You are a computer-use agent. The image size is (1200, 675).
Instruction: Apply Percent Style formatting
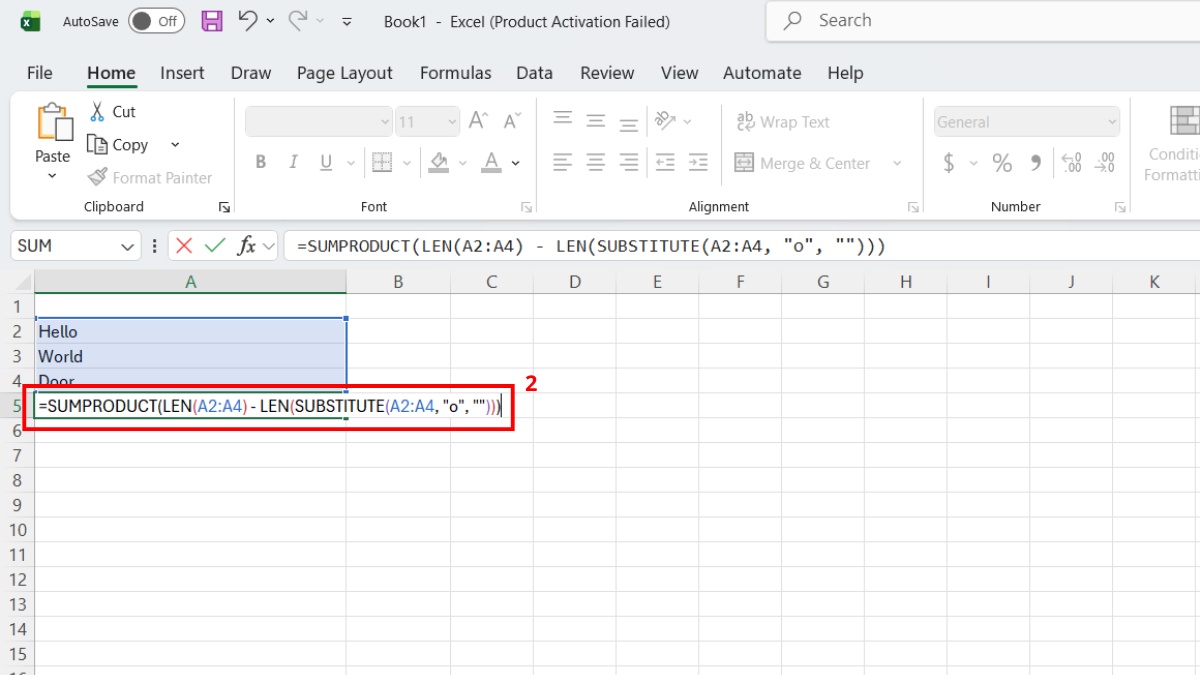pyautogui.click(x=1002, y=163)
